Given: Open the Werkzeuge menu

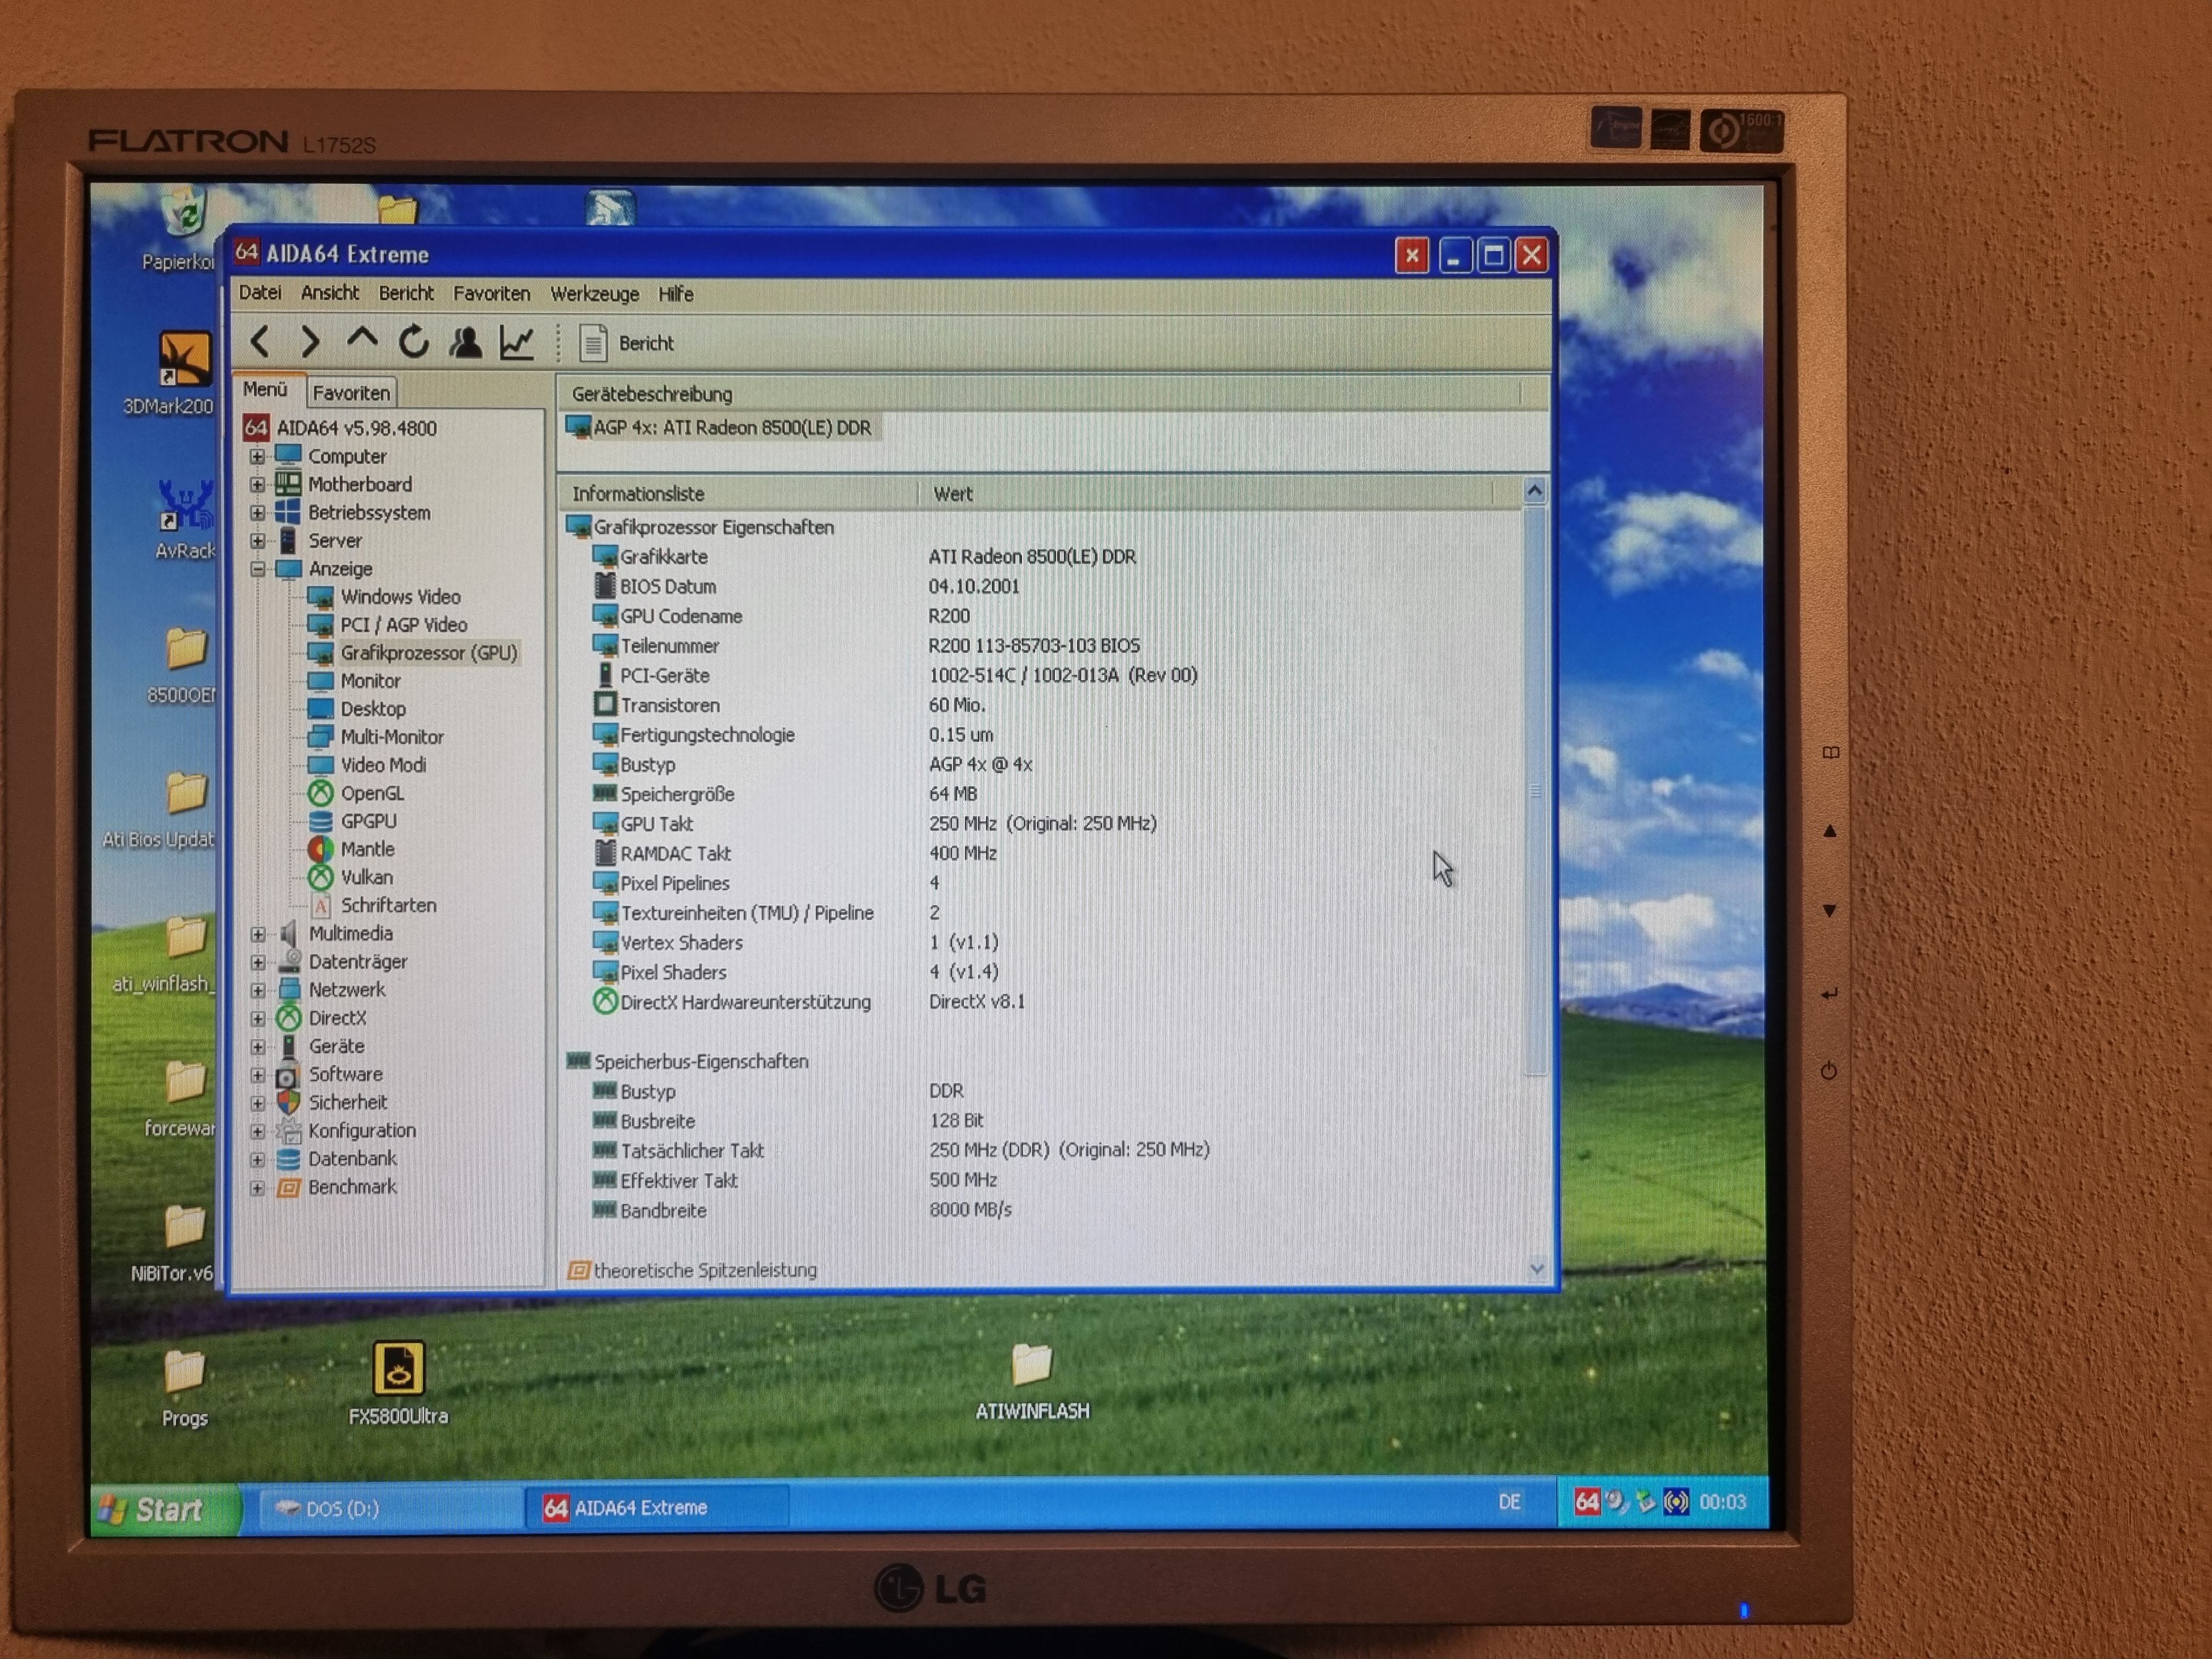Looking at the screenshot, I should coord(595,294).
